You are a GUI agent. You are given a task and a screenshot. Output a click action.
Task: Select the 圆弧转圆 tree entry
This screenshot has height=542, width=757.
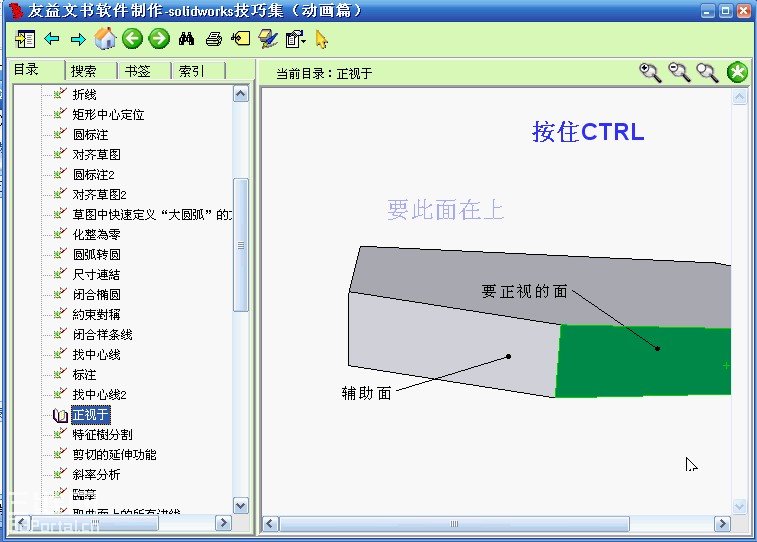(97, 254)
